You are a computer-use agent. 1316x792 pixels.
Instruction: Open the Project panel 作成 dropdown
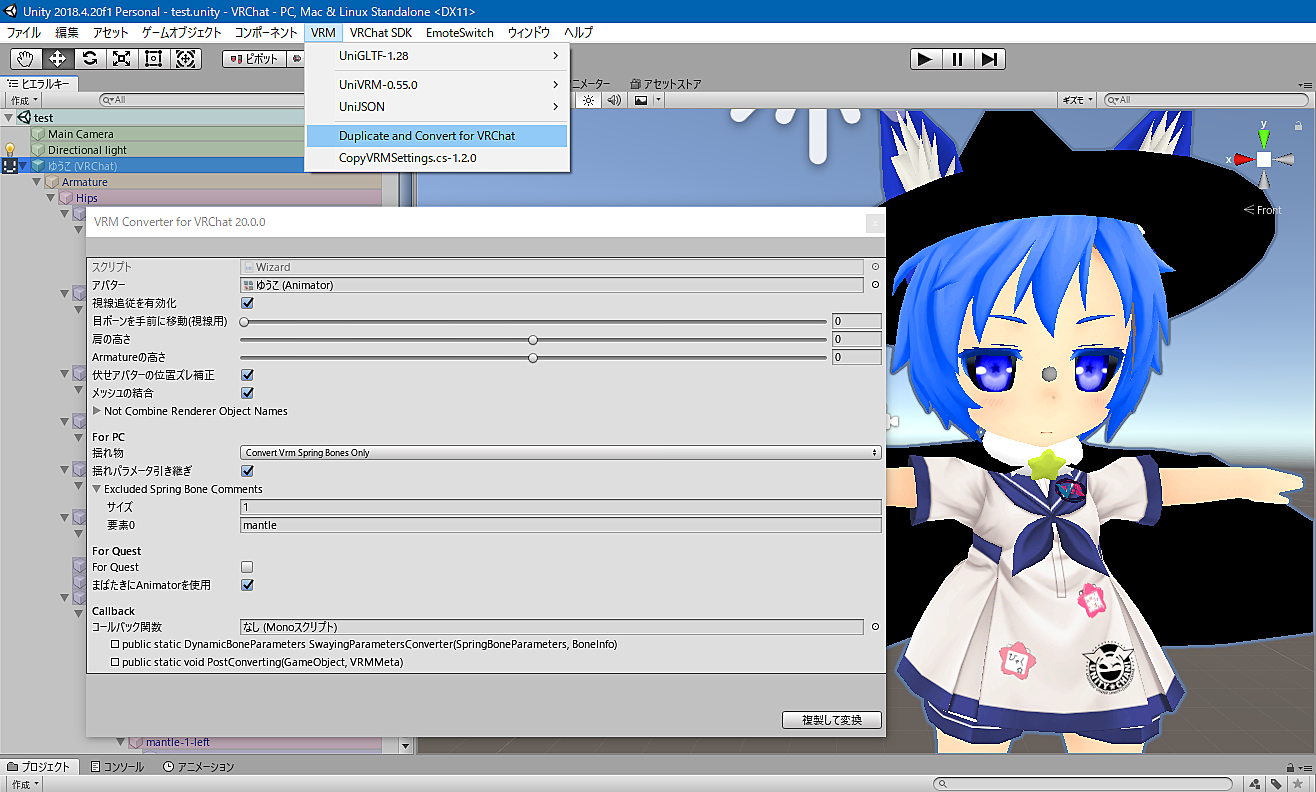[x=24, y=784]
